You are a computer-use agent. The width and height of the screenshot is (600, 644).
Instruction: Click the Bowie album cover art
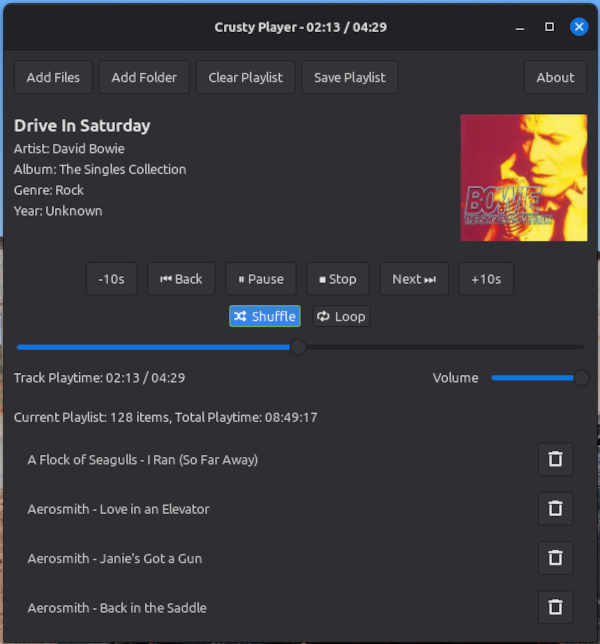click(524, 177)
